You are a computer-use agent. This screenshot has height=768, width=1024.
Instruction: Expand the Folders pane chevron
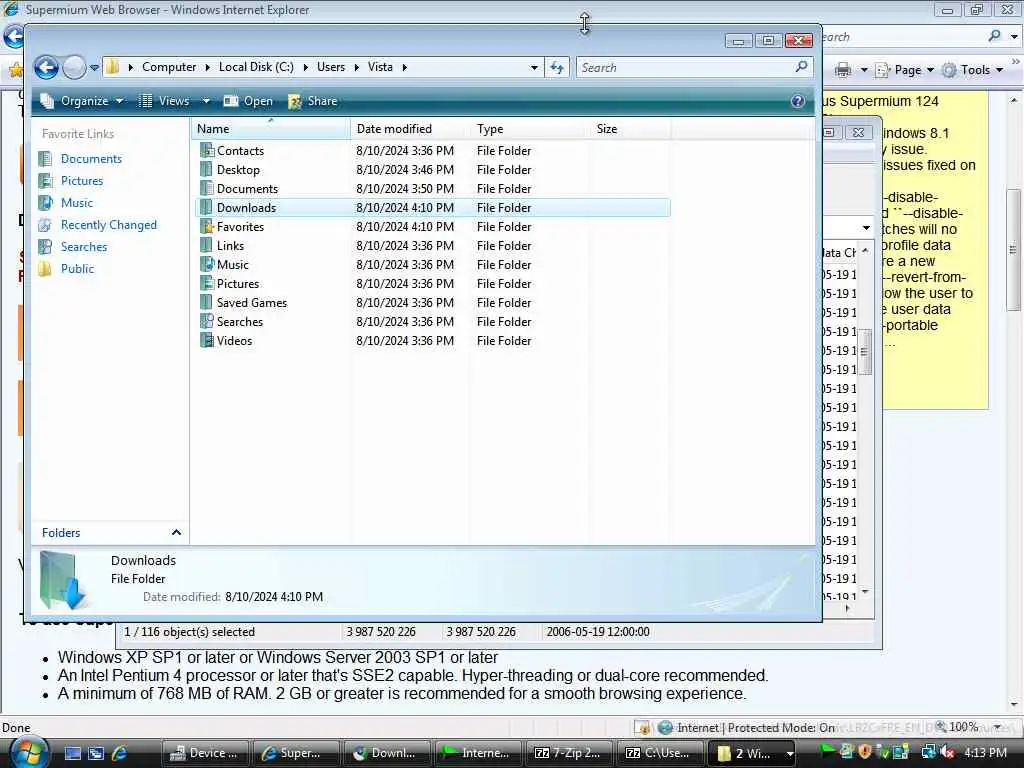click(x=176, y=533)
